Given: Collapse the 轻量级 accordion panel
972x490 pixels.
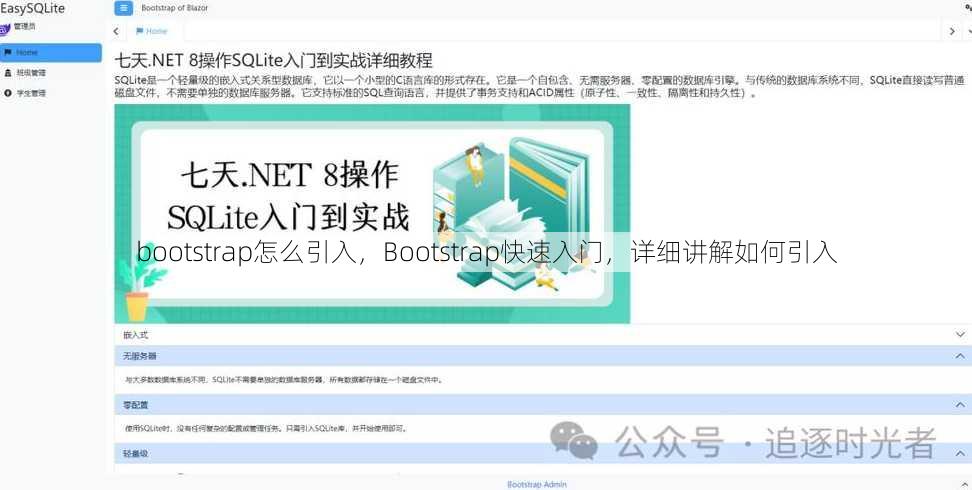Looking at the screenshot, I should pyautogui.click(x=543, y=453).
